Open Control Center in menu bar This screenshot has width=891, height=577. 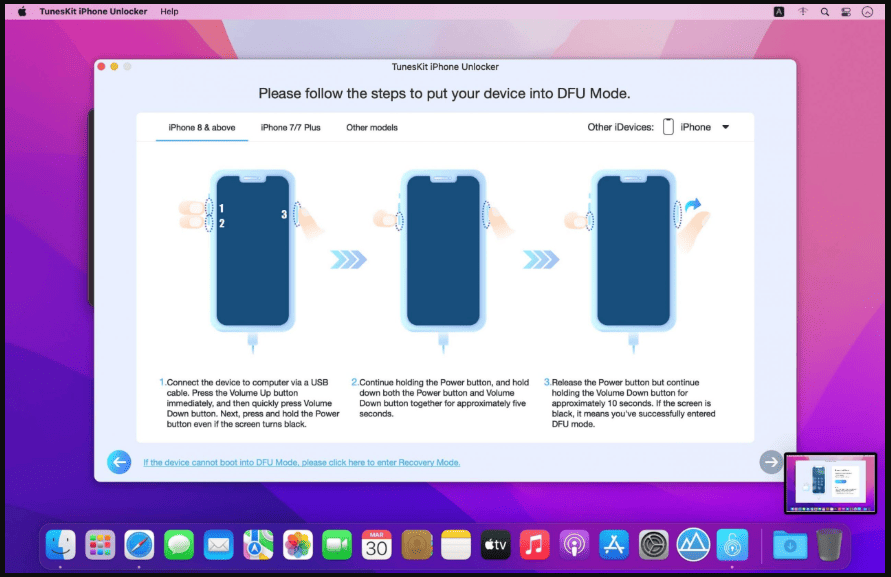[x=846, y=11]
